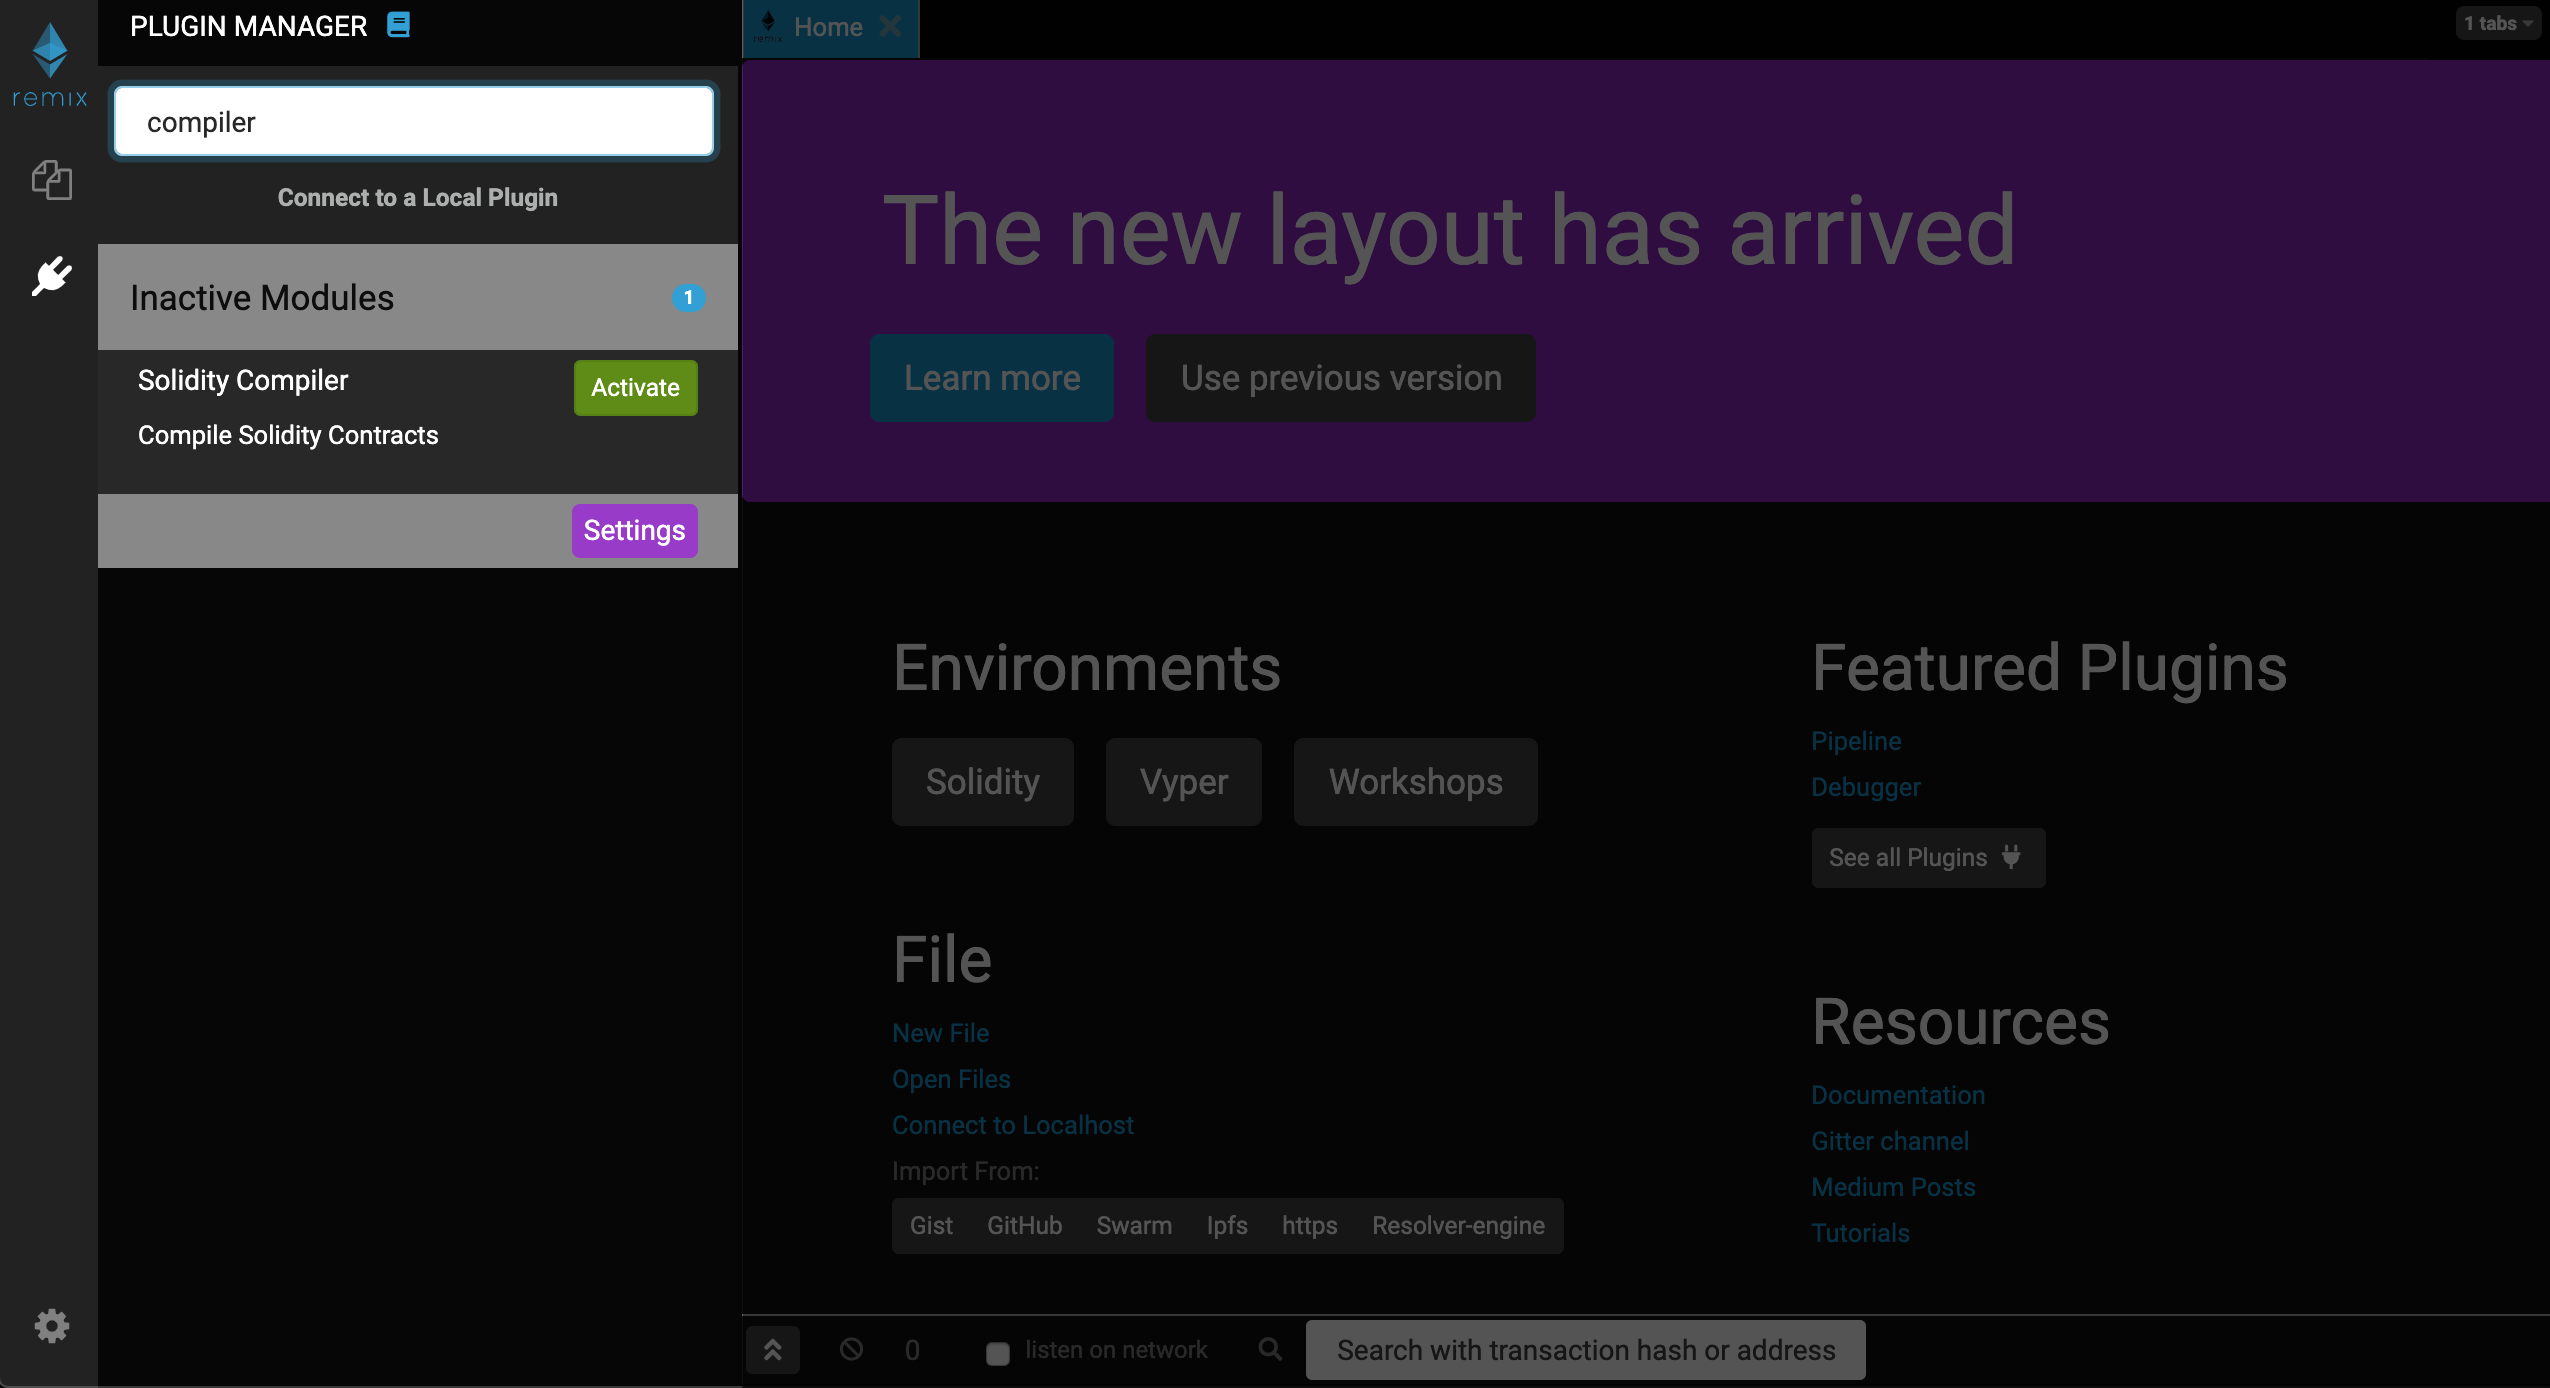Open the plugin manager Settings button
This screenshot has width=2550, height=1388.
(634, 530)
